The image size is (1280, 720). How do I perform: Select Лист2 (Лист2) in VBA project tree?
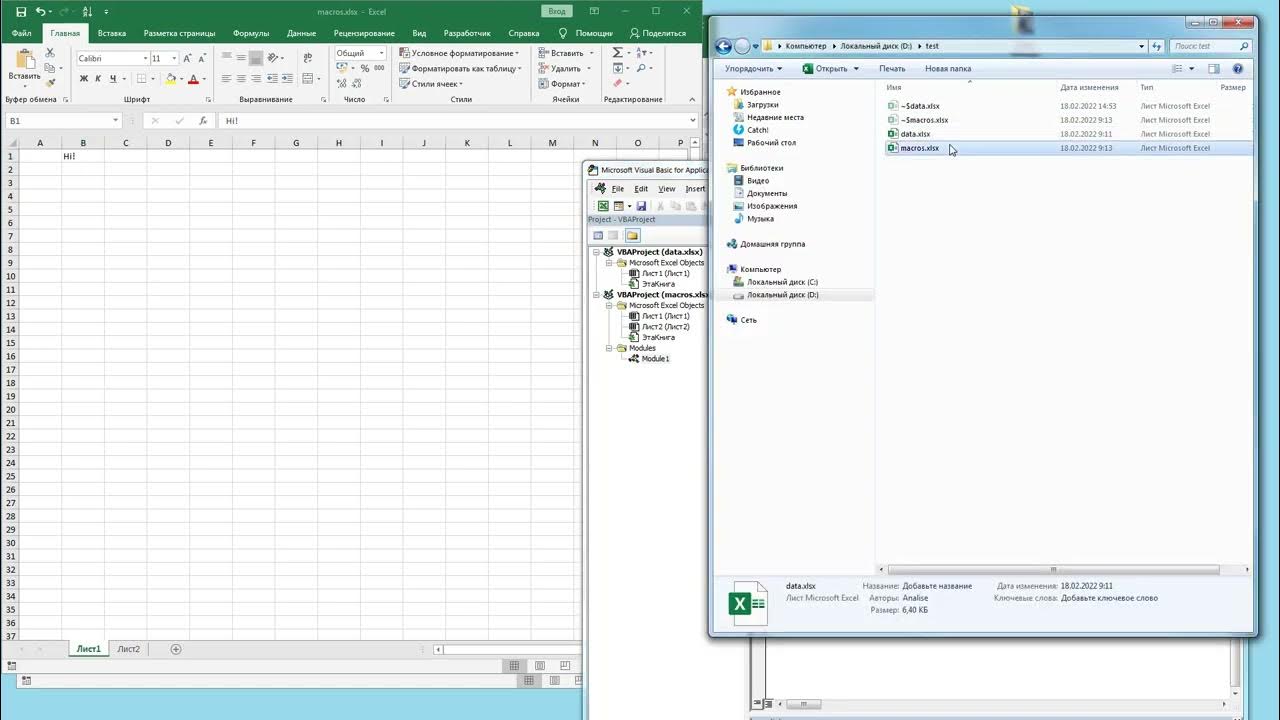(665, 327)
